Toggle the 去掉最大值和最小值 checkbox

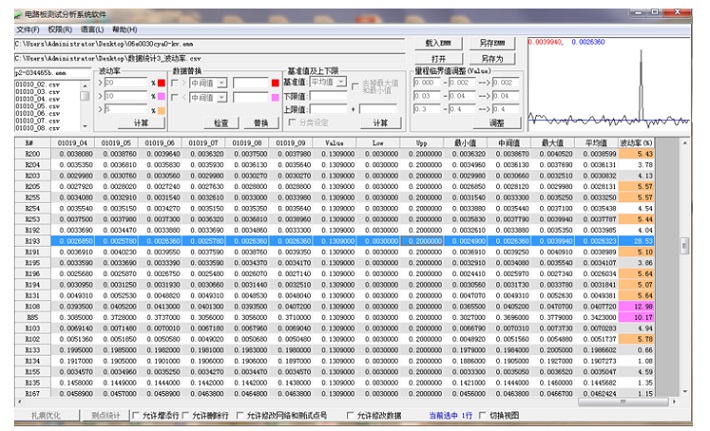click(355, 86)
